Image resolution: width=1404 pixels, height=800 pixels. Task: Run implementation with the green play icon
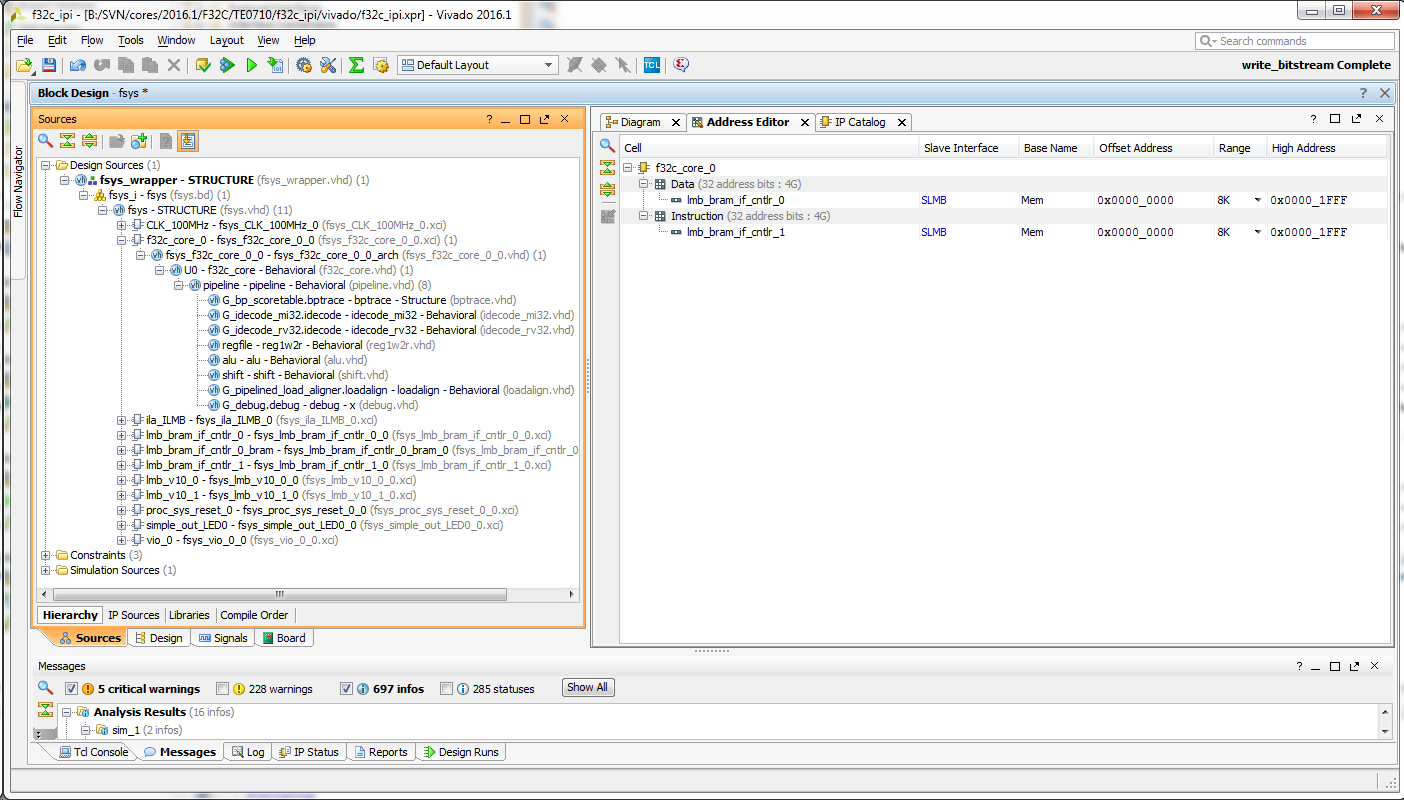coord(251,65)
